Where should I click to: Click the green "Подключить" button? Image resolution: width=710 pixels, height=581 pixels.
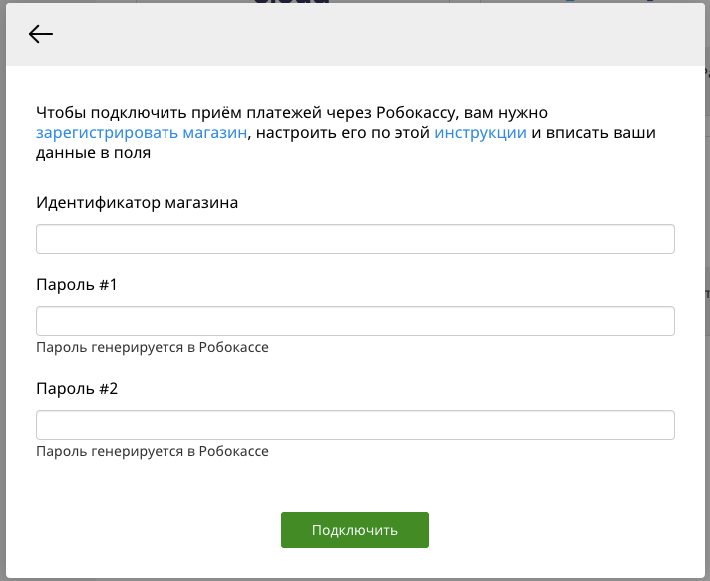[x=355, y=530]
